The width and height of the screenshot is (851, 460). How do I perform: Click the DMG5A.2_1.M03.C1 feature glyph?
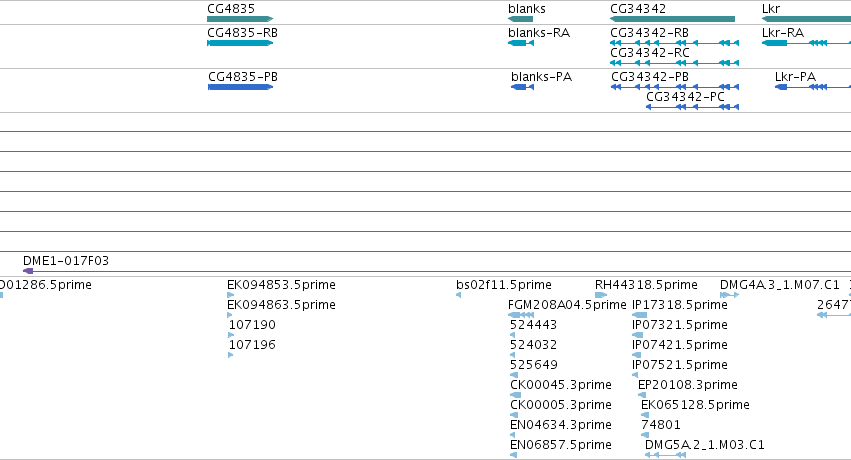[665, 455]
